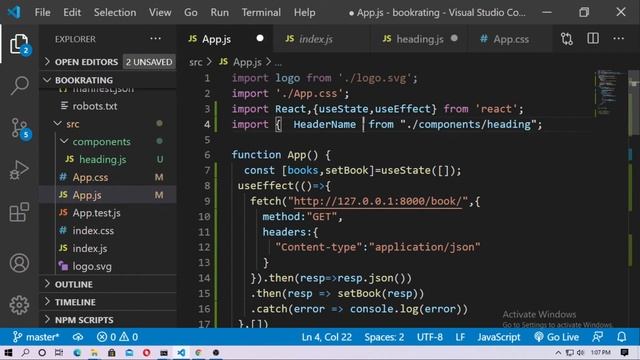Open the Explorer Views and More Actions ellipsis

pos(155,39)
